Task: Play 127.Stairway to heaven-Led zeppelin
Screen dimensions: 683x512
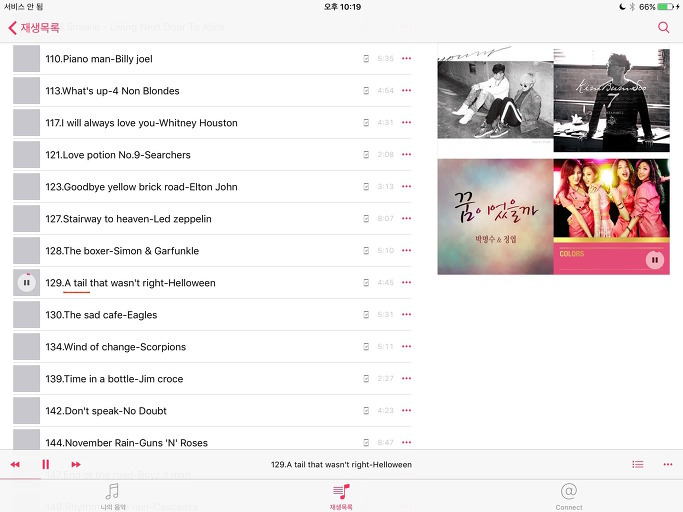Action: (x=128, y=219)
